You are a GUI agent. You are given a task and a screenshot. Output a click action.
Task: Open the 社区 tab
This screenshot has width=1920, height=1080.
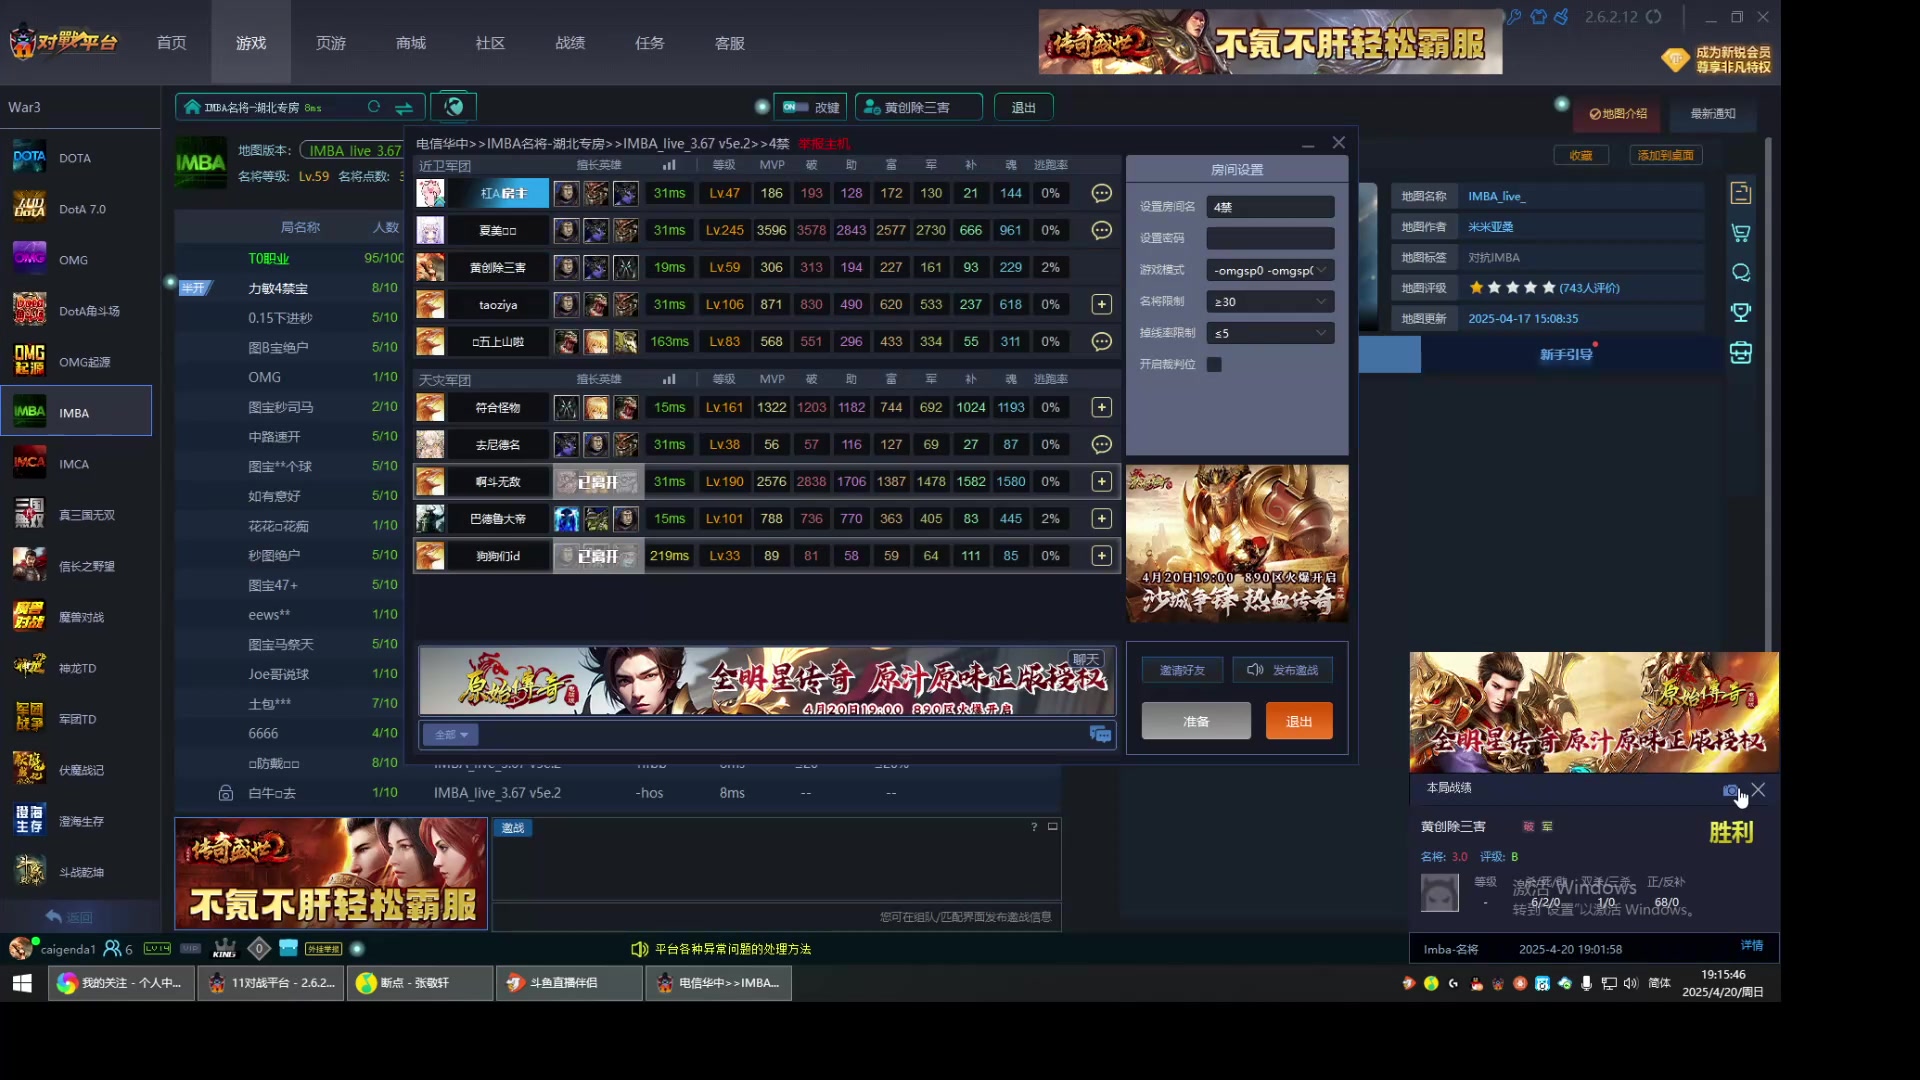tap(490, 43)
